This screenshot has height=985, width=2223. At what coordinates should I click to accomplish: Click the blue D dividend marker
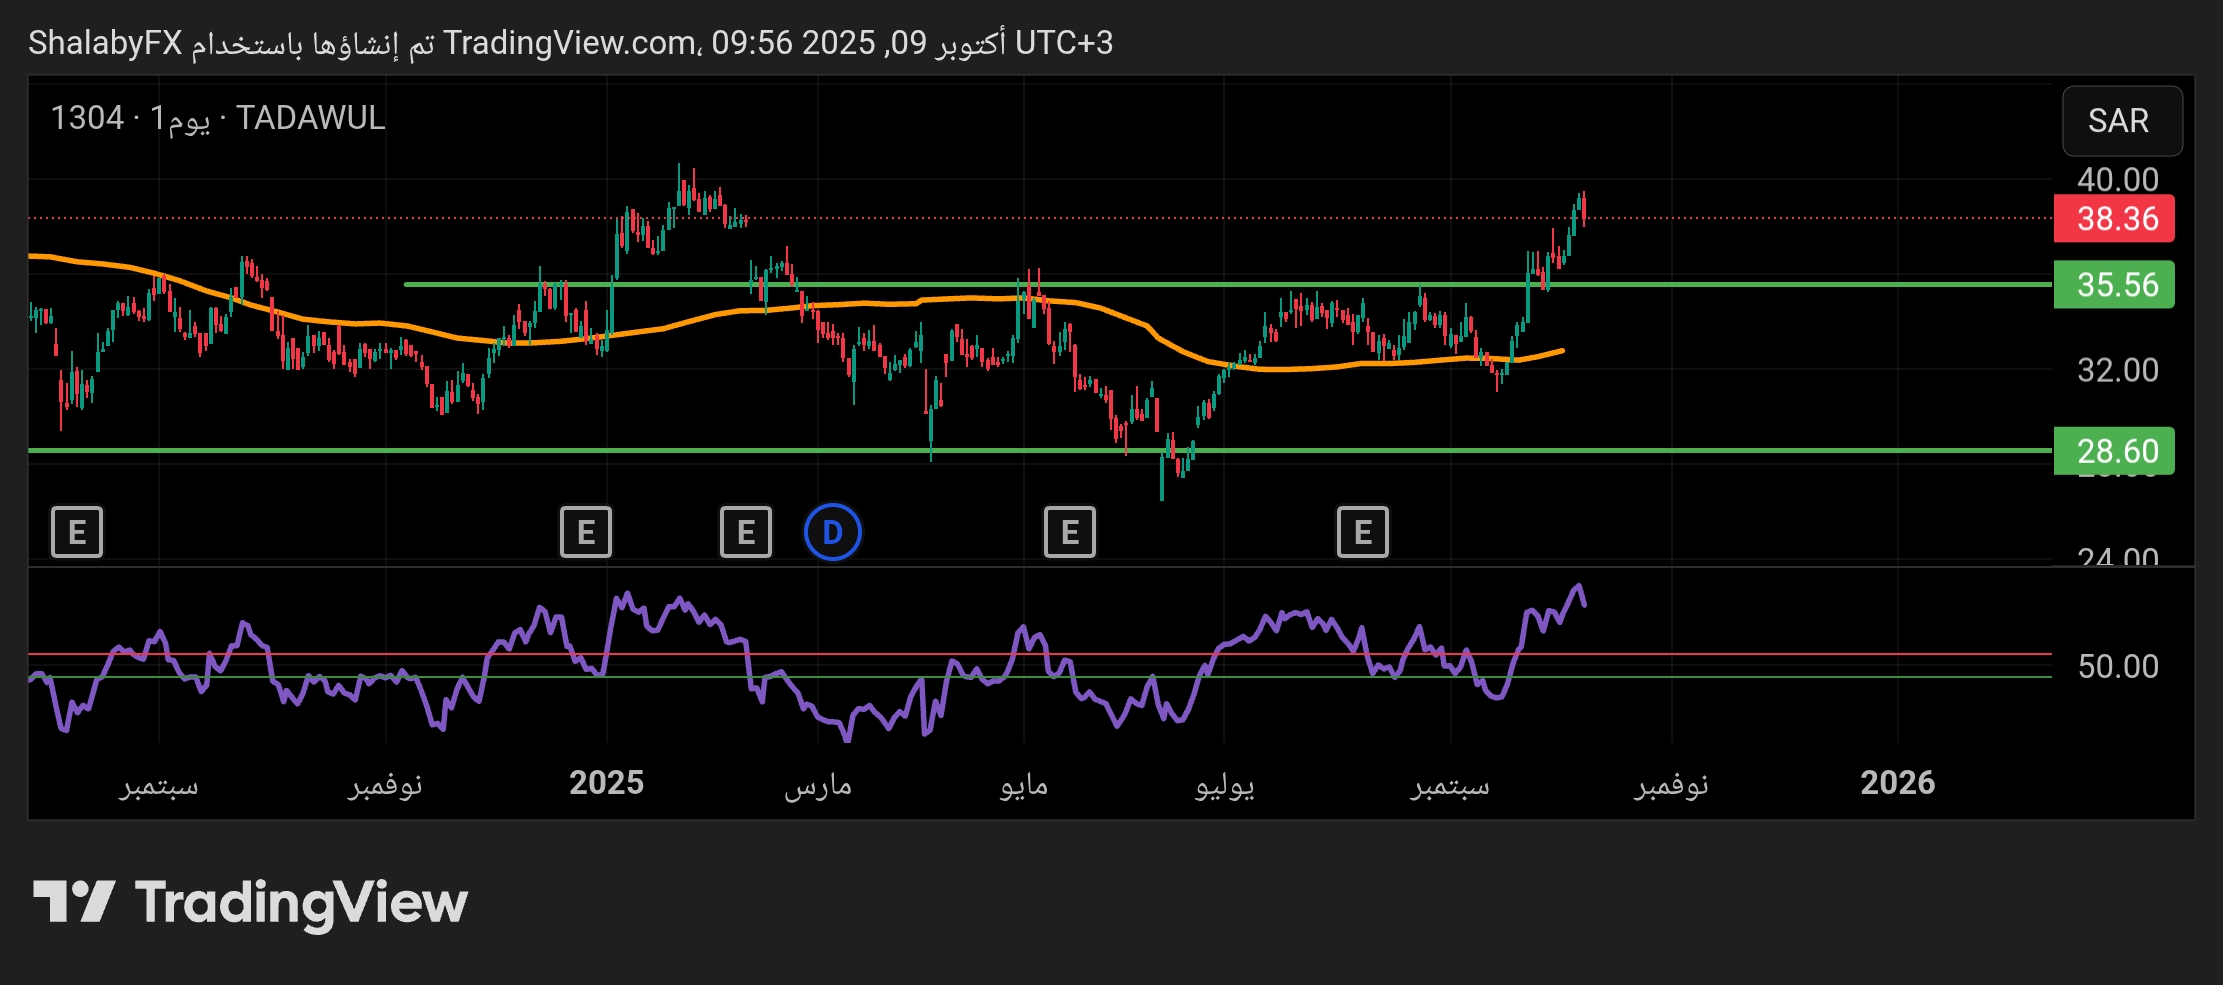pos(832,532)
